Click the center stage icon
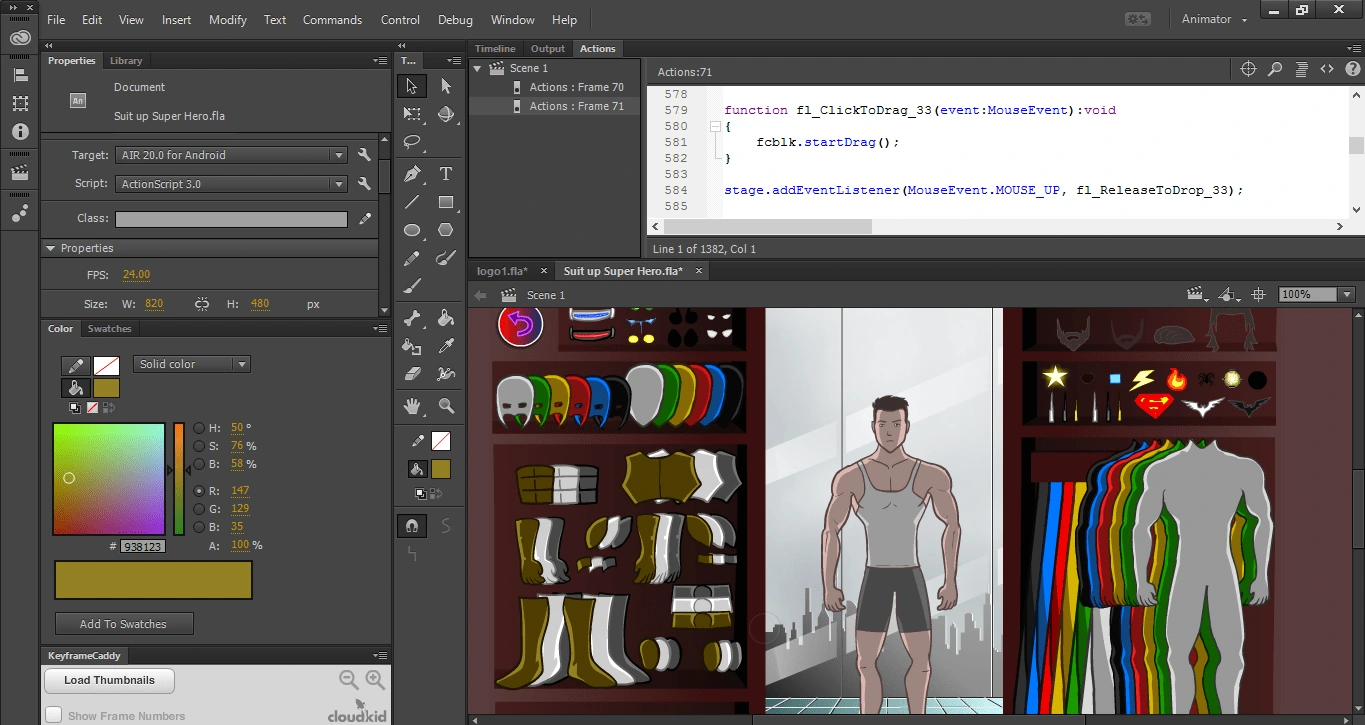The height and width of the screenshot is (725, 1365). click(1259, 295)
